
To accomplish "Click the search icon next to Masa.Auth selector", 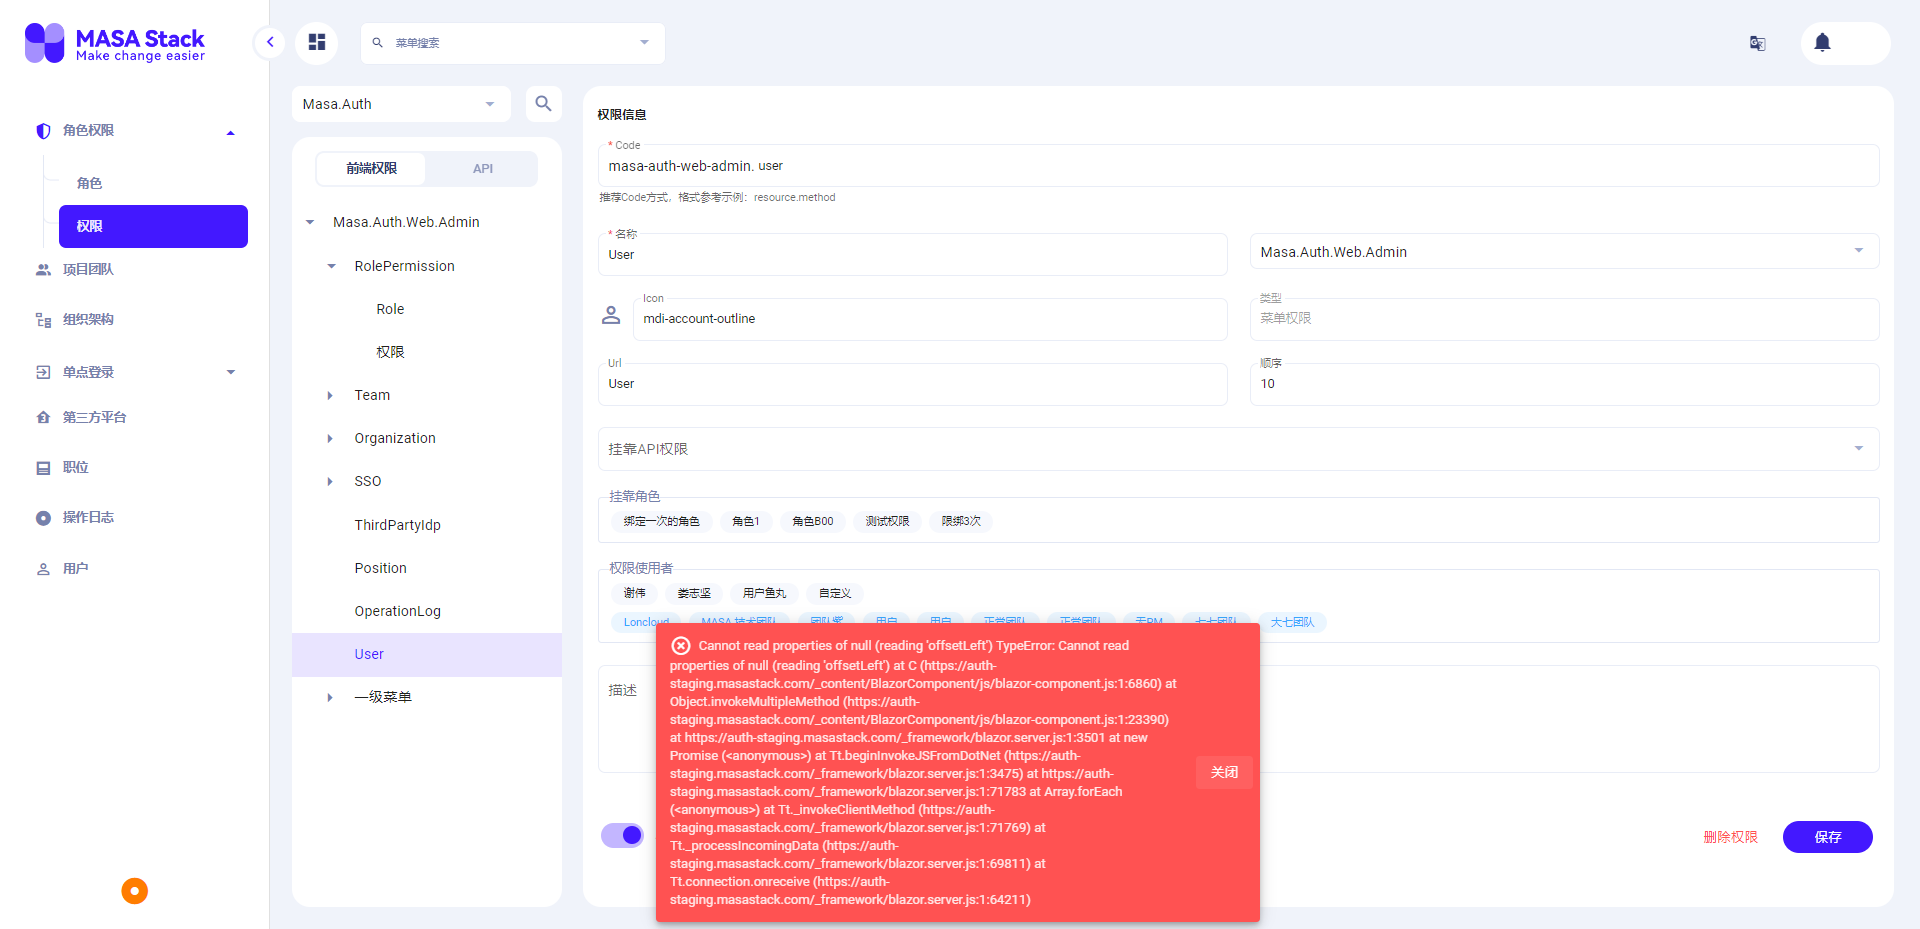I will [544, 103].
